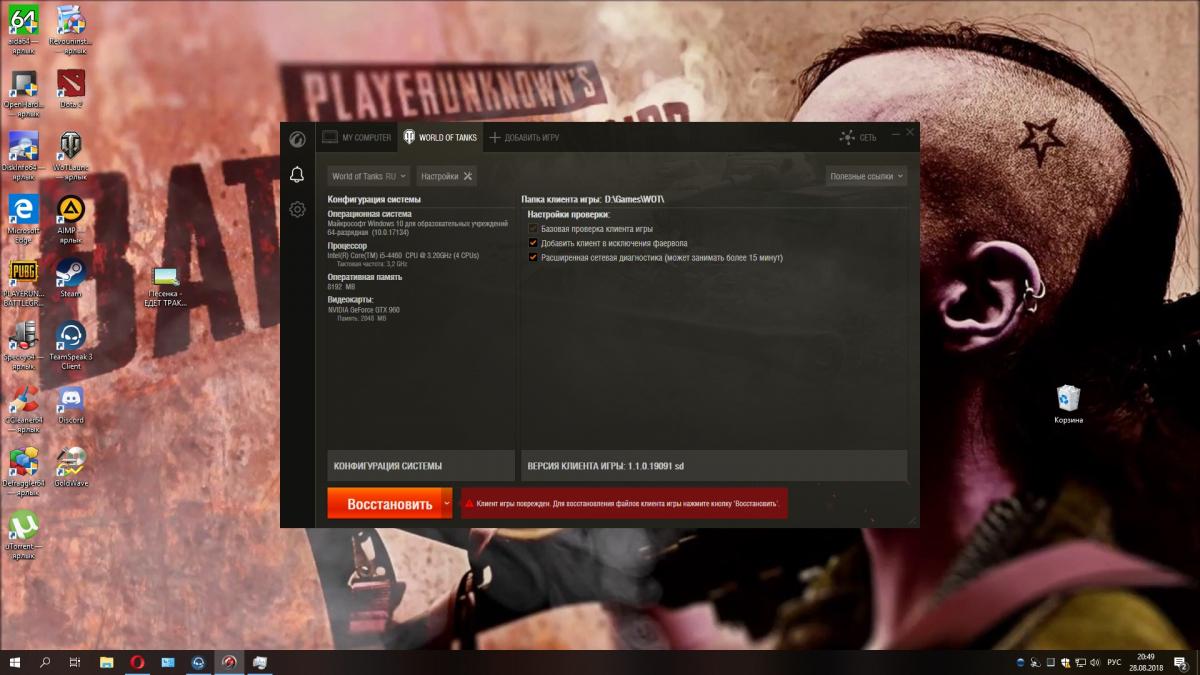Open Defraggler64 desktop shortcut

point(22,471)
